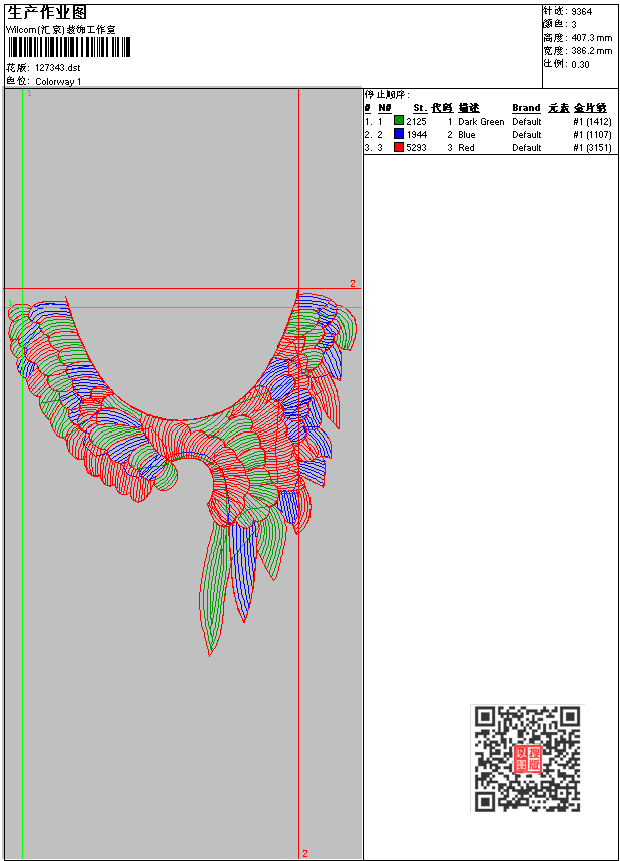The height and width of the screenshot is (861, 620).
Task: Click "Default" brand in the Dark Green row
Action: (x=527, y=121)
